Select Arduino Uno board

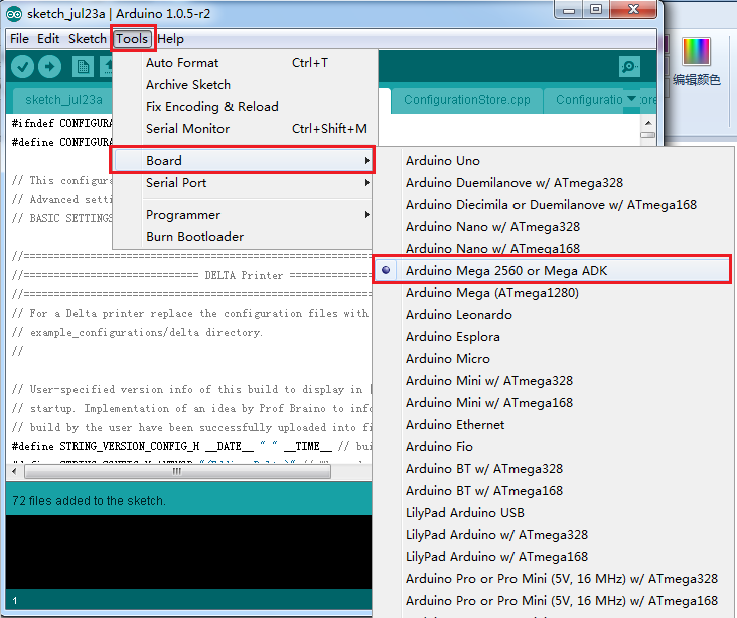click(x=552, y=161)
